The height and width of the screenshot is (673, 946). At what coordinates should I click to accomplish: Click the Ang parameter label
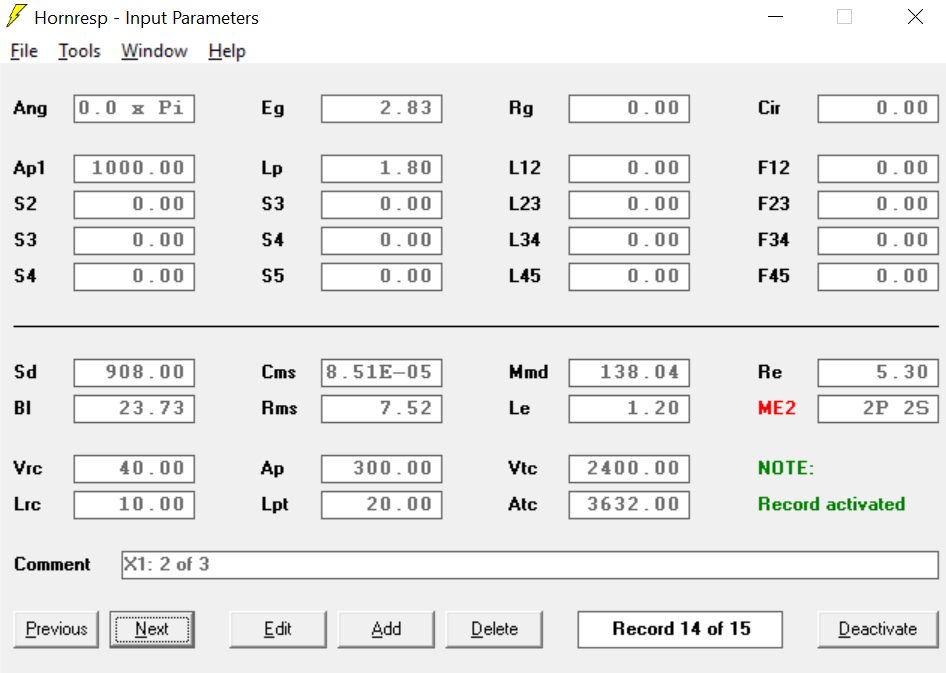coord(30,109)
